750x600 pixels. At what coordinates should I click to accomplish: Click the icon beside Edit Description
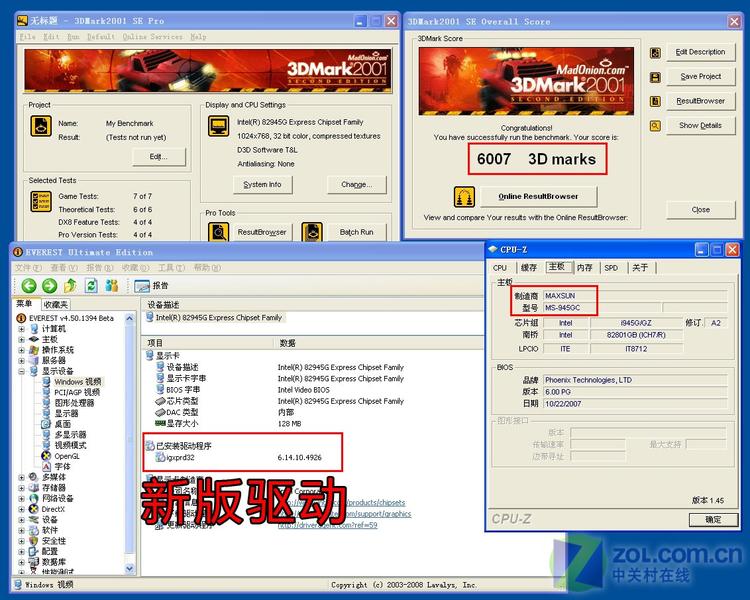click(x=655, y=52)
